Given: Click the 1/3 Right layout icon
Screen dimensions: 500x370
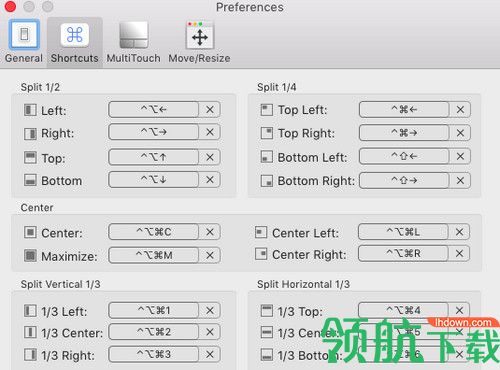Looking at the screenshot, I should [30, 355].
